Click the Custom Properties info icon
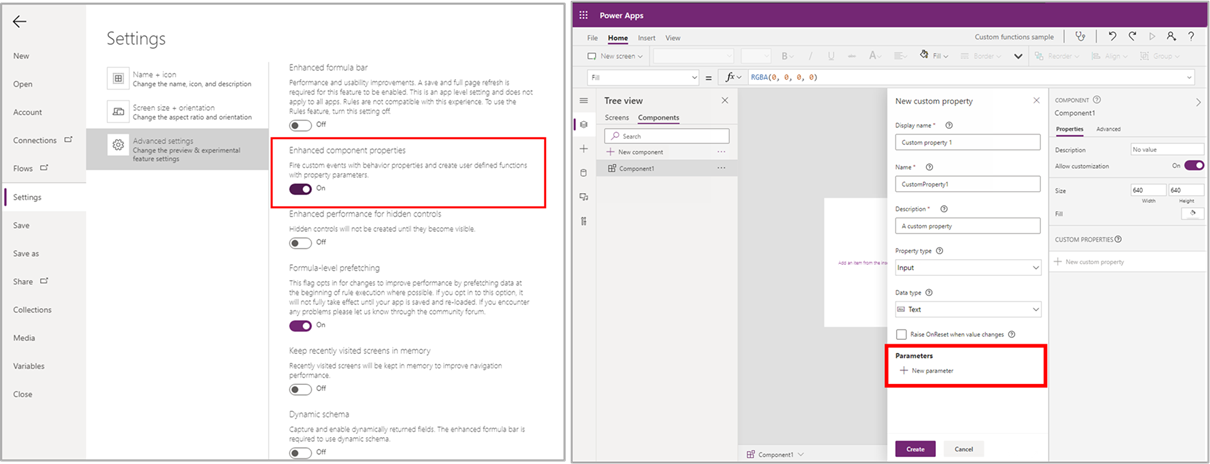This screenshot has width=1210, height=464. pos(1119,240)
